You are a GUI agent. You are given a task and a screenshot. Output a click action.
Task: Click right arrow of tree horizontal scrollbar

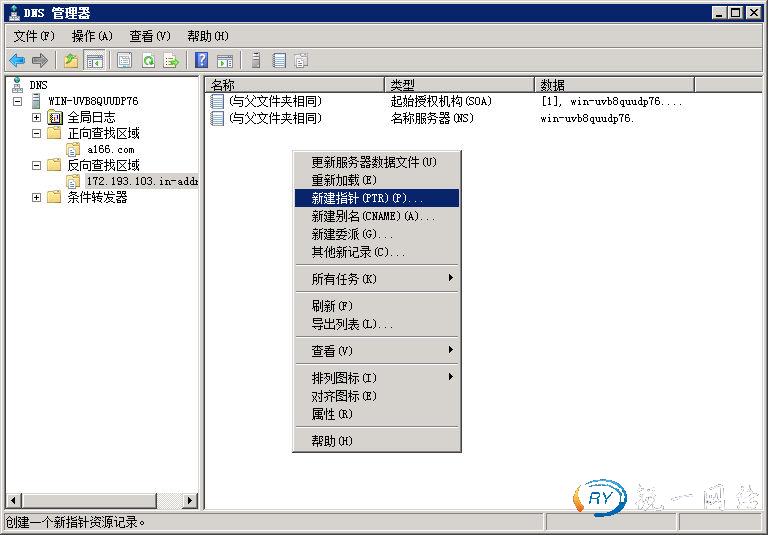click(190, 500)
